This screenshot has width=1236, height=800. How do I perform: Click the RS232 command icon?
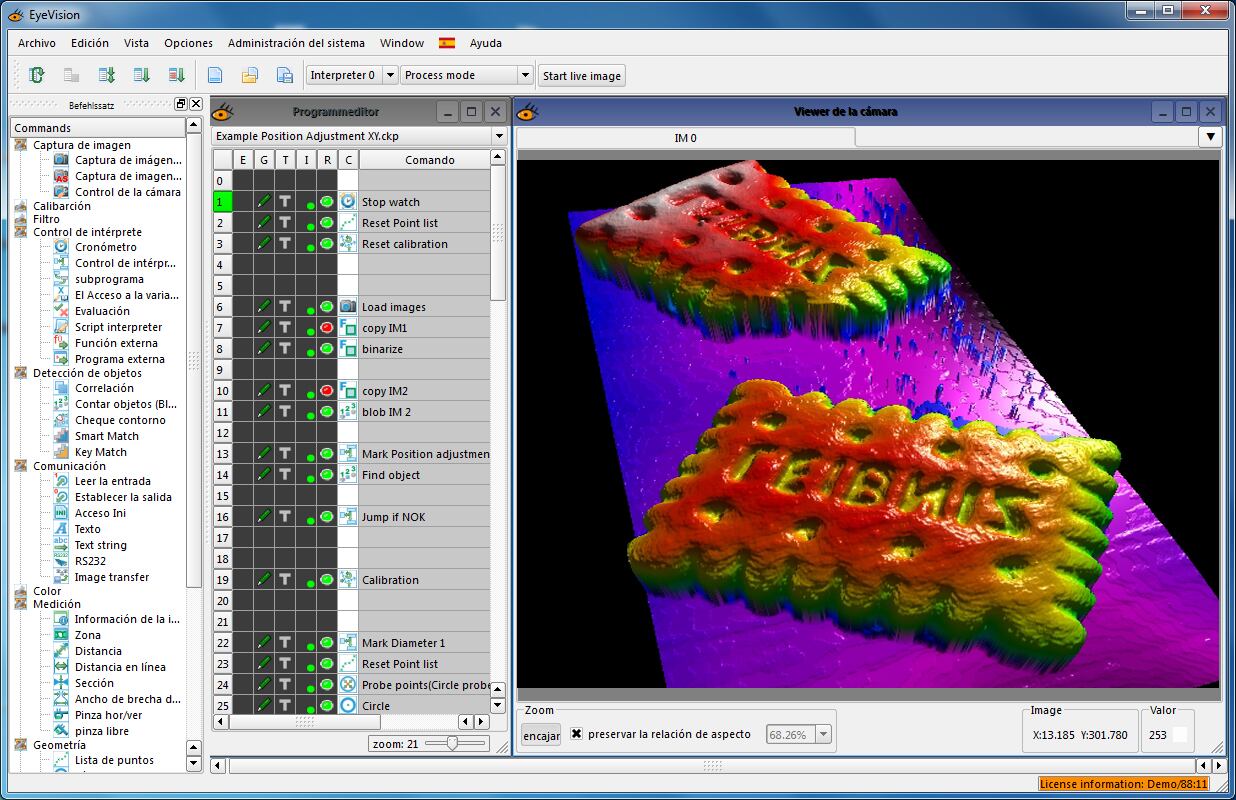point(61,561)
